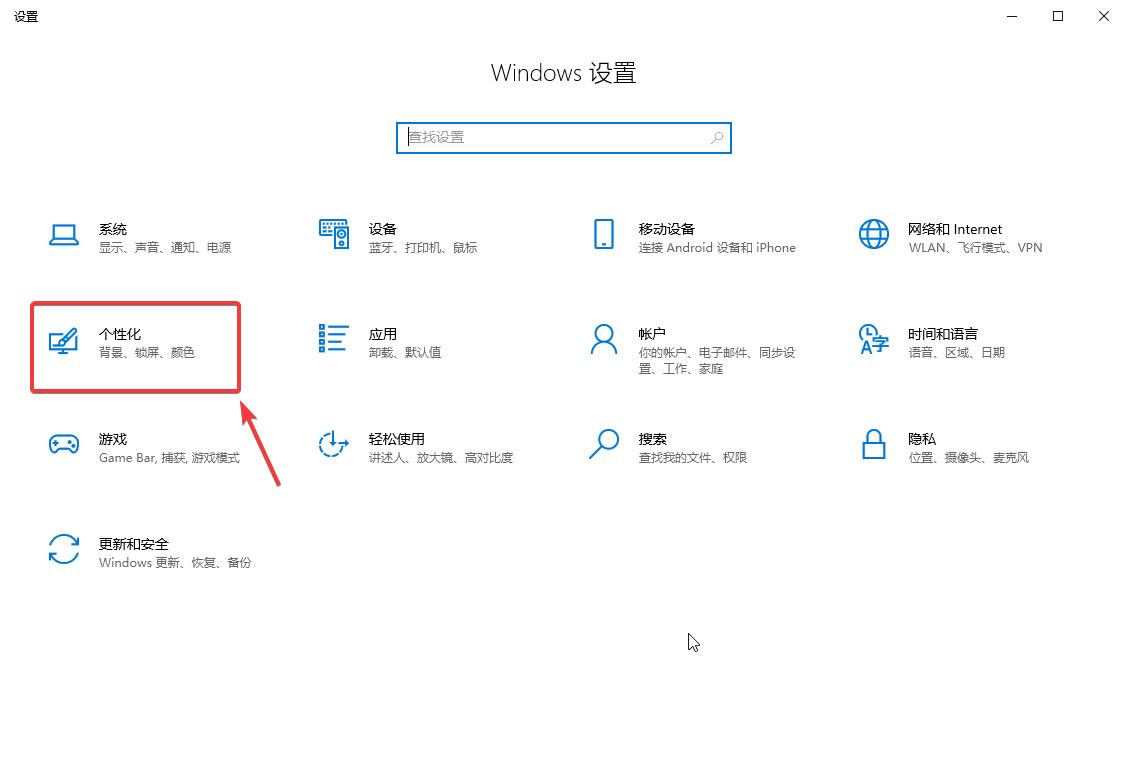Click the text 你的帐户、电子邮件、同步设置、工作、家庭
The image size is (1127, 783).
click(x=717, y=361)
